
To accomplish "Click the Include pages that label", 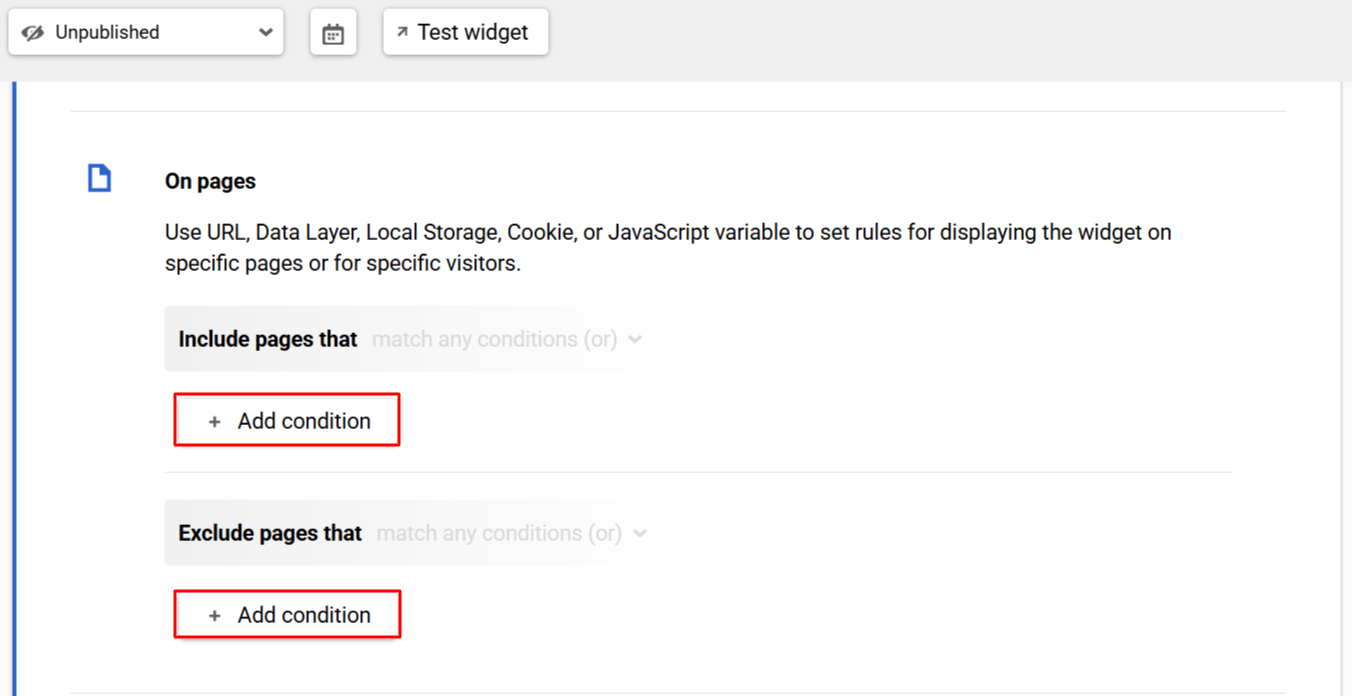I will pyautogui.click(x=267, y=339).
